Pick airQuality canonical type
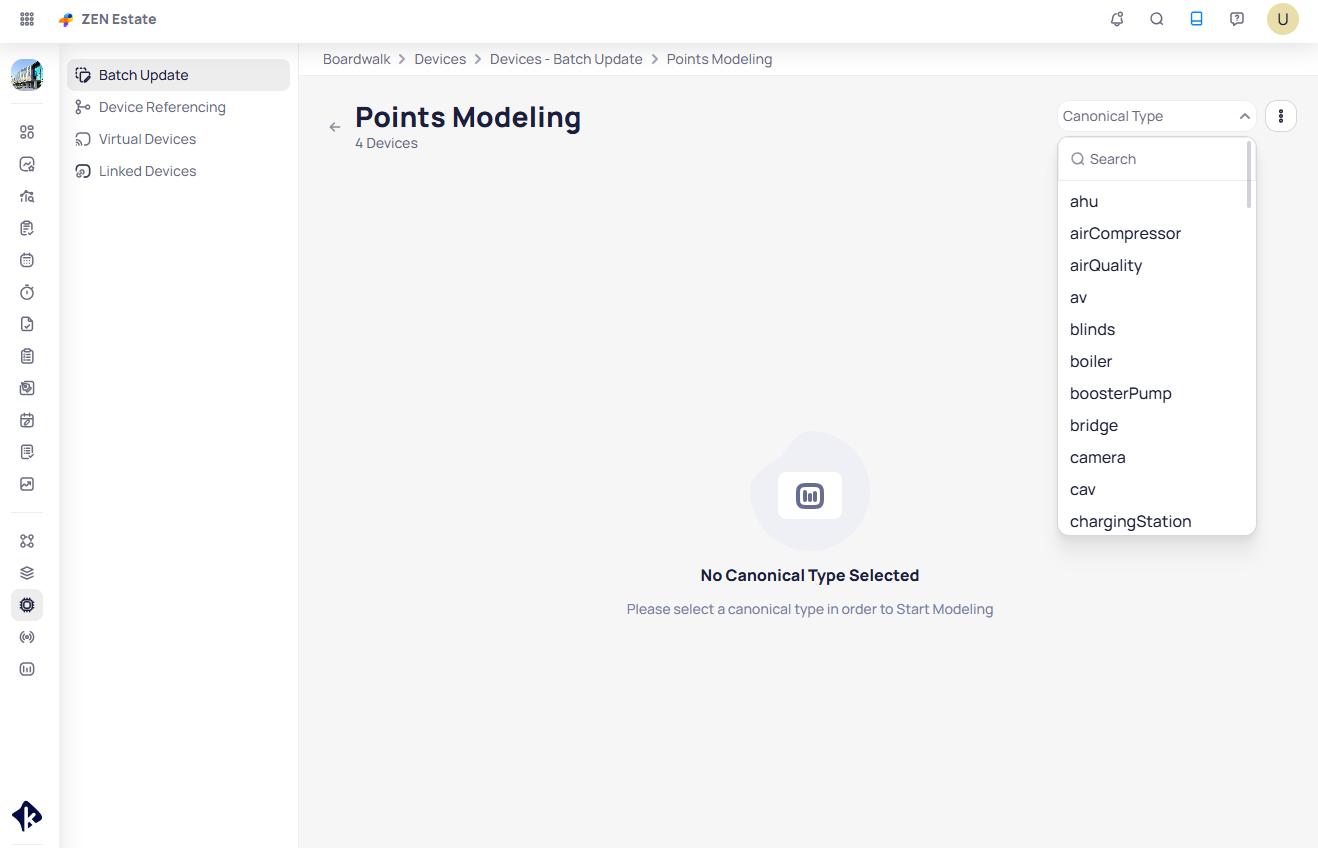The width and height of the screenshot is (1318, 848). [x=1153, y=265]
